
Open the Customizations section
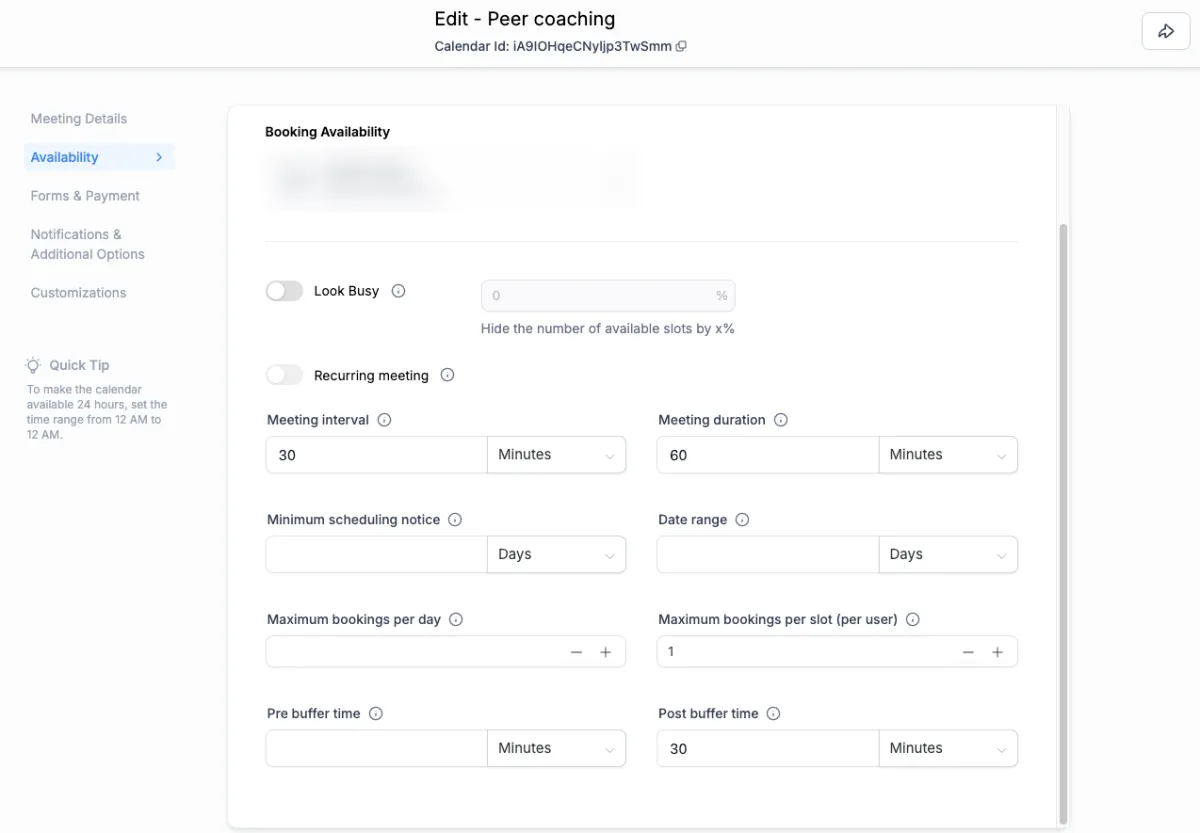point(78,293)
